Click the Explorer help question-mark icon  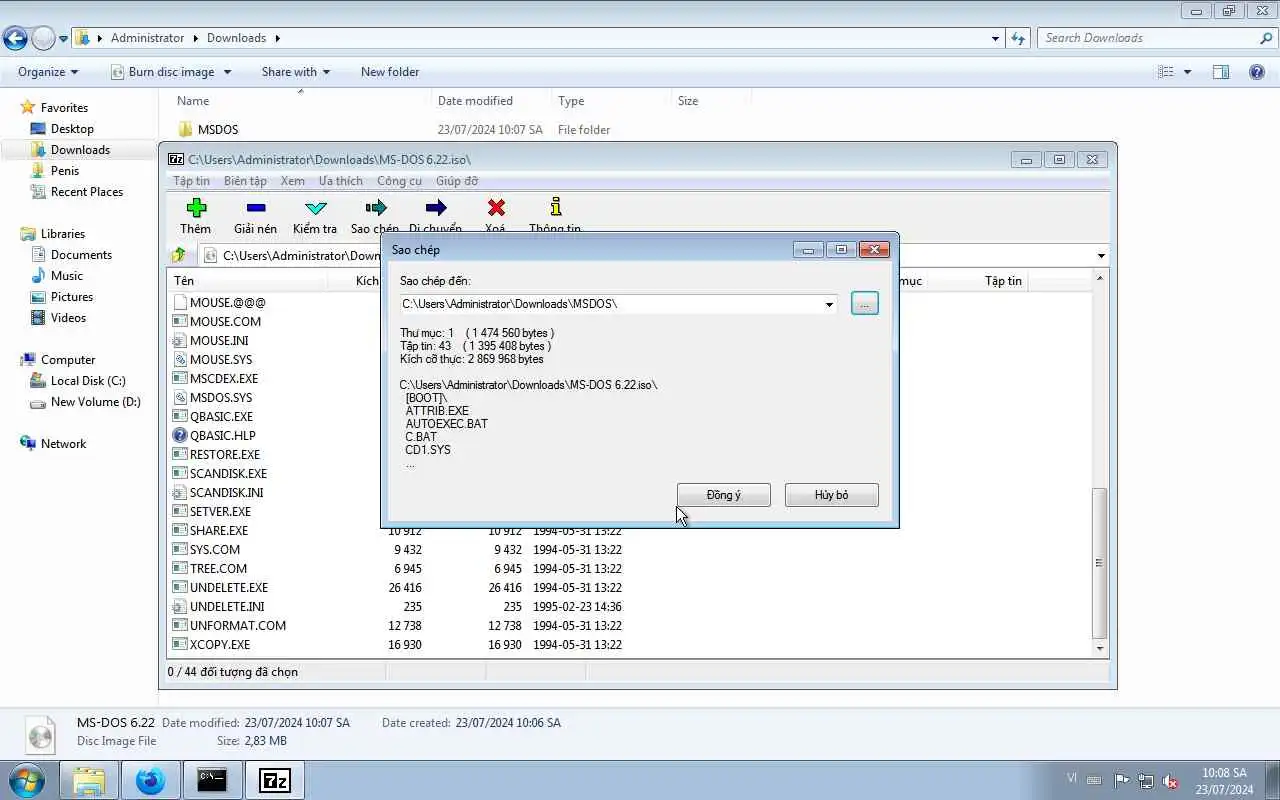pos(1257,72)
